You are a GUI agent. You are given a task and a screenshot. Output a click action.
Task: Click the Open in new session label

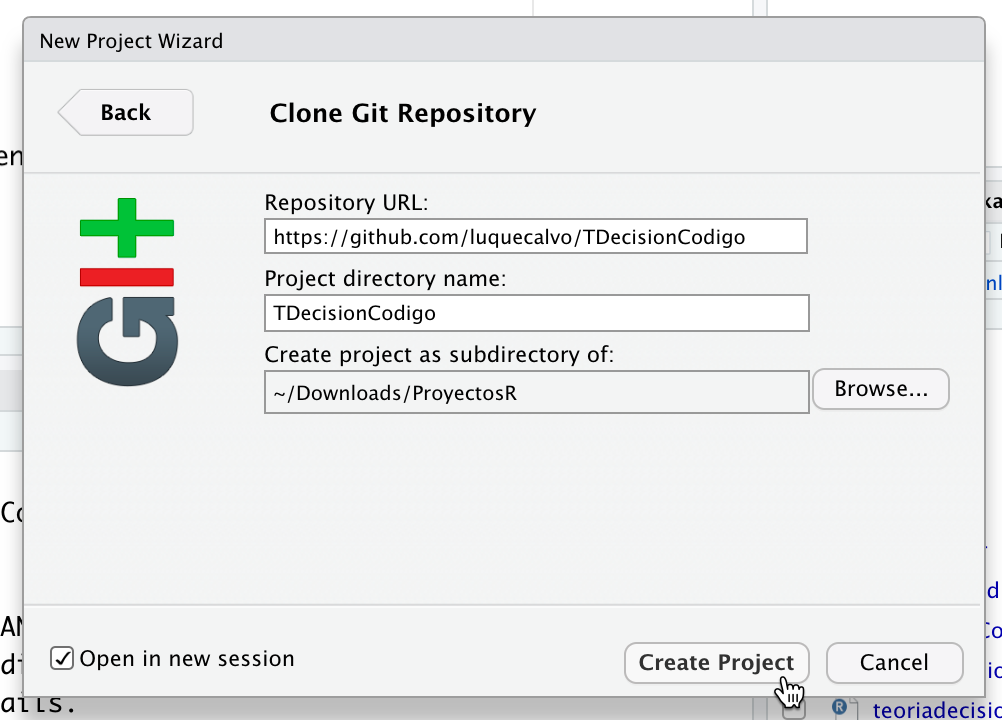coord(187,658)
